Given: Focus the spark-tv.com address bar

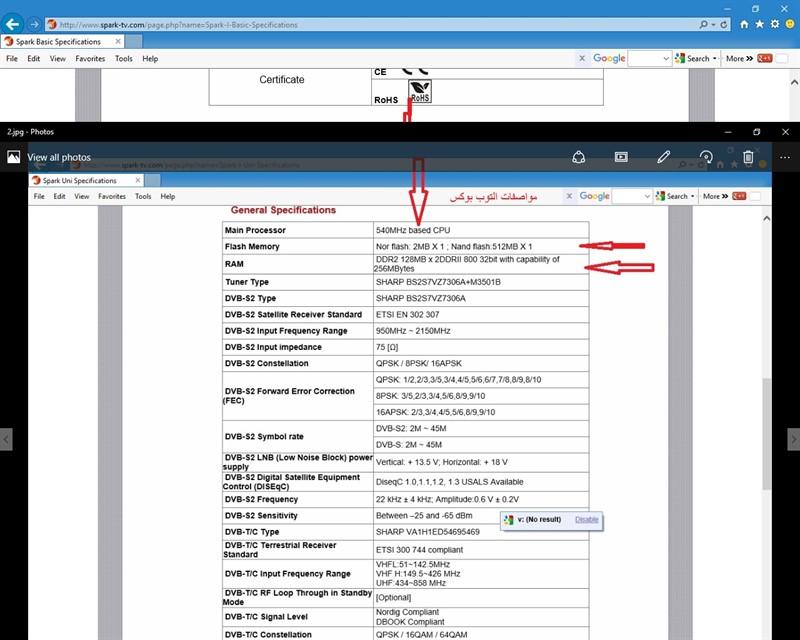Looking at the screenshot, I should point(372,24).
